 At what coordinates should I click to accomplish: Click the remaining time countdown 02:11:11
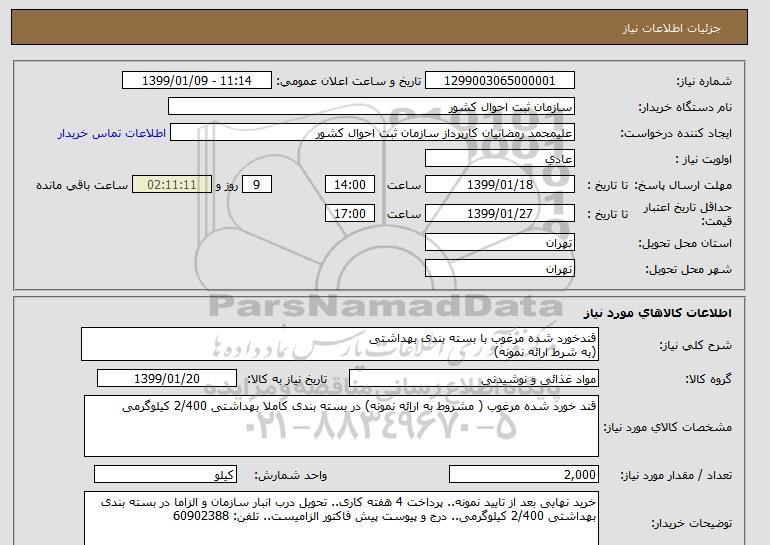[x=172, y=185]
